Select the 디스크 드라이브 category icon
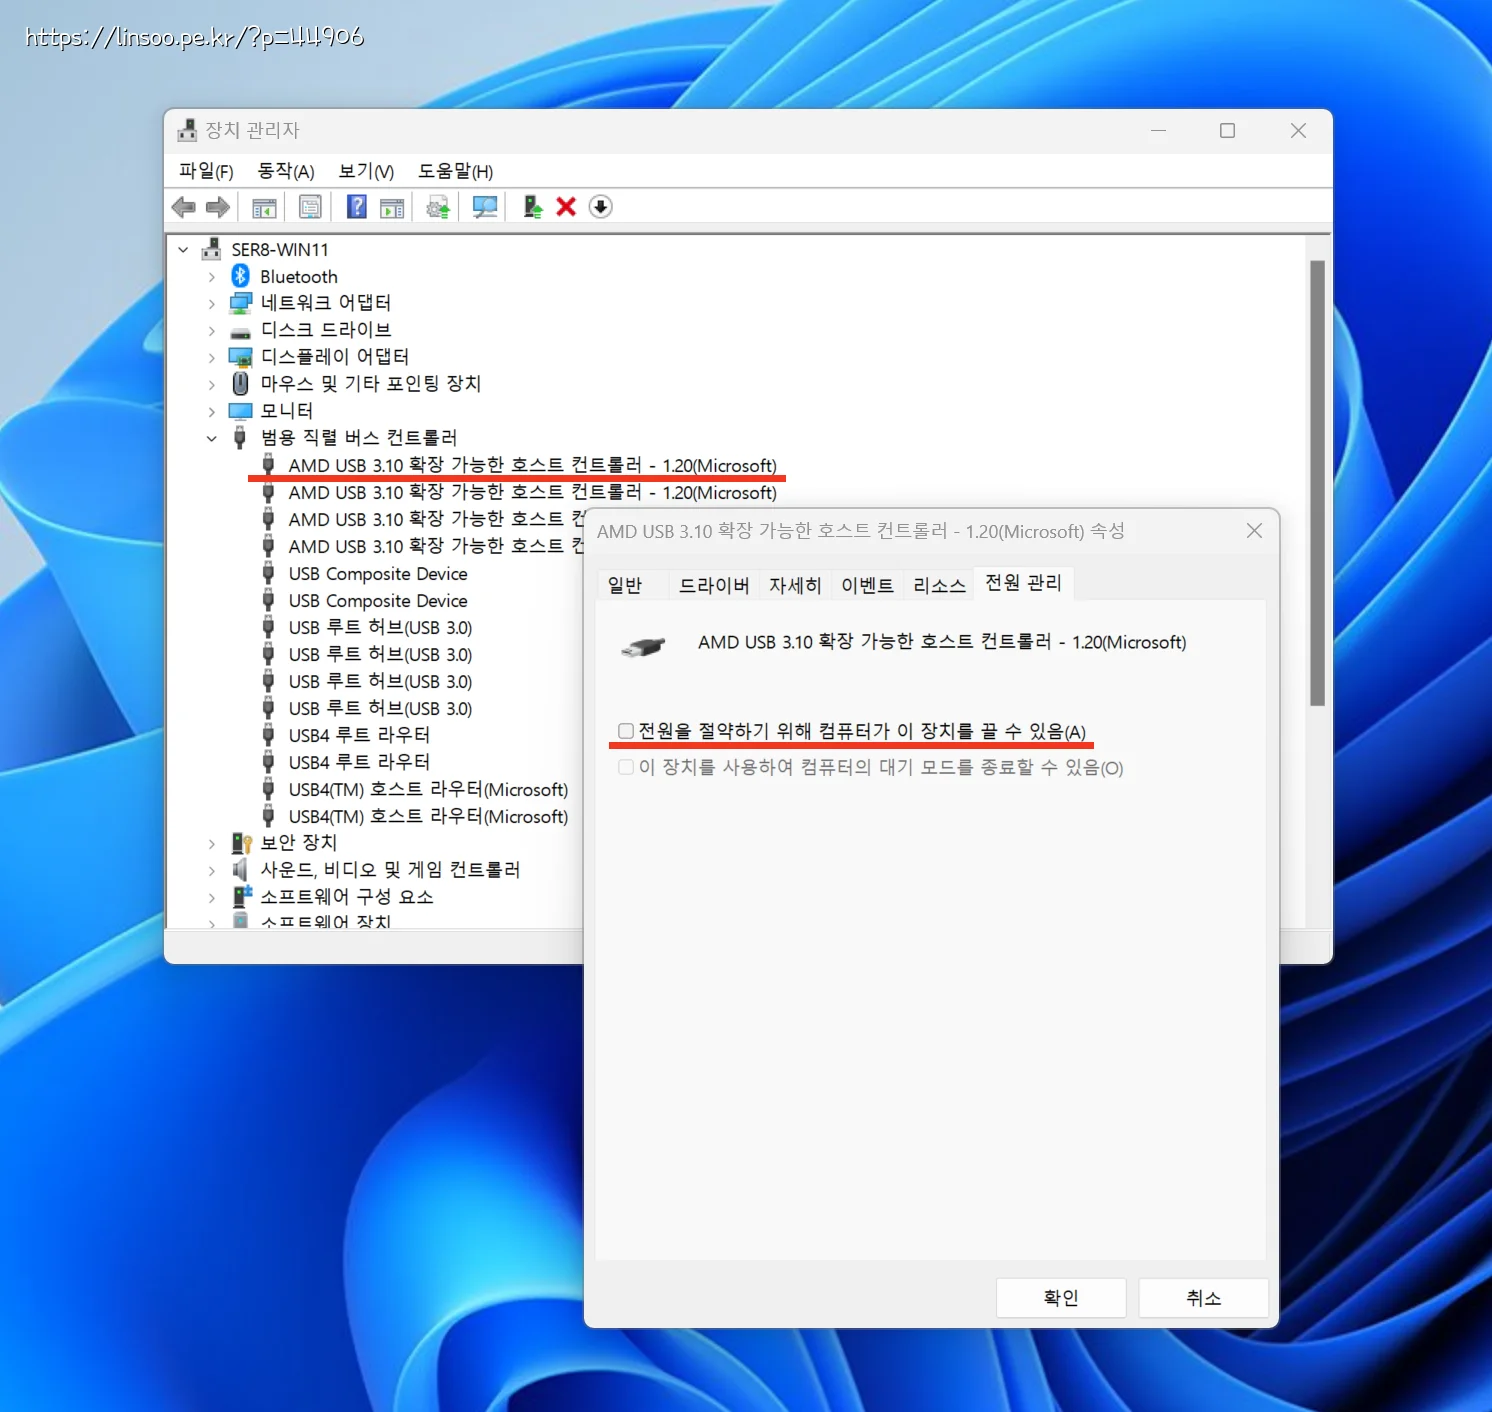 pyautogui.click(x=240, y=331)
